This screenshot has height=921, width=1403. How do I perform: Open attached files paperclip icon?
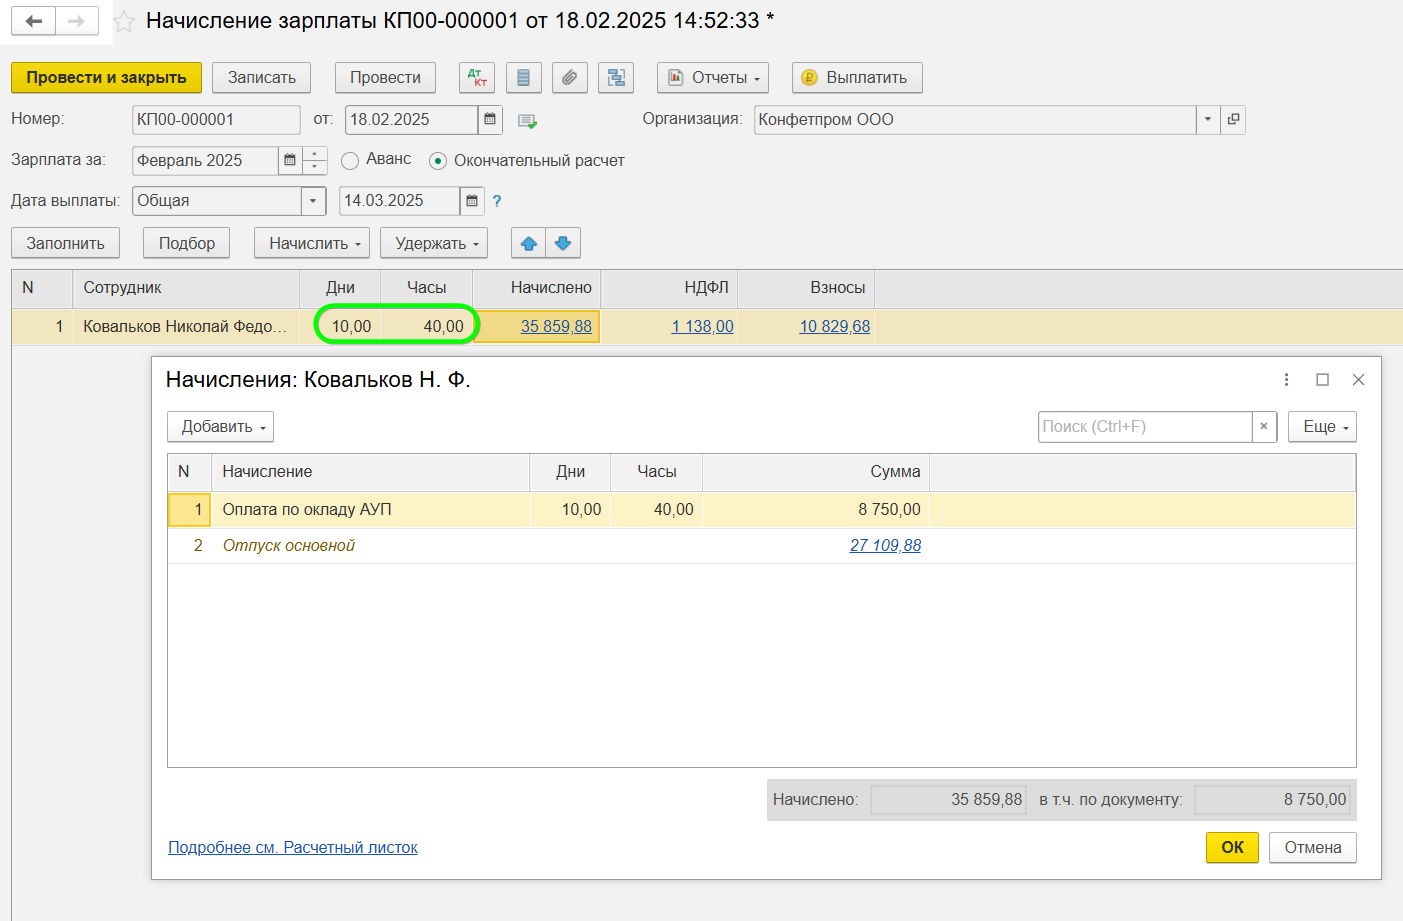569,77
